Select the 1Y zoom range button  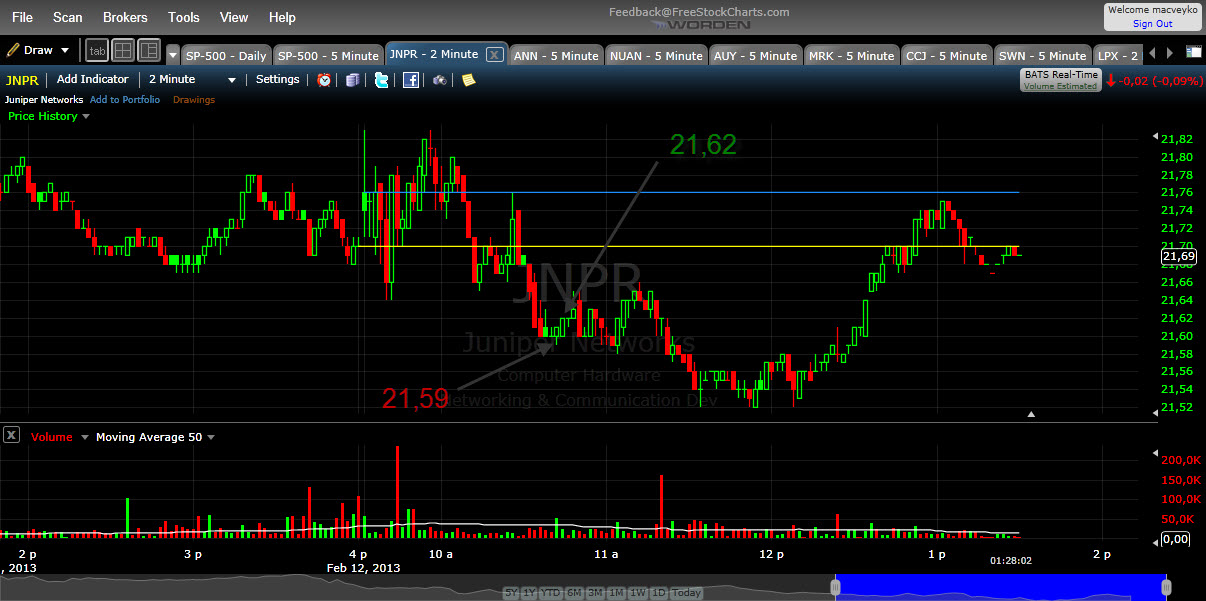529,593
